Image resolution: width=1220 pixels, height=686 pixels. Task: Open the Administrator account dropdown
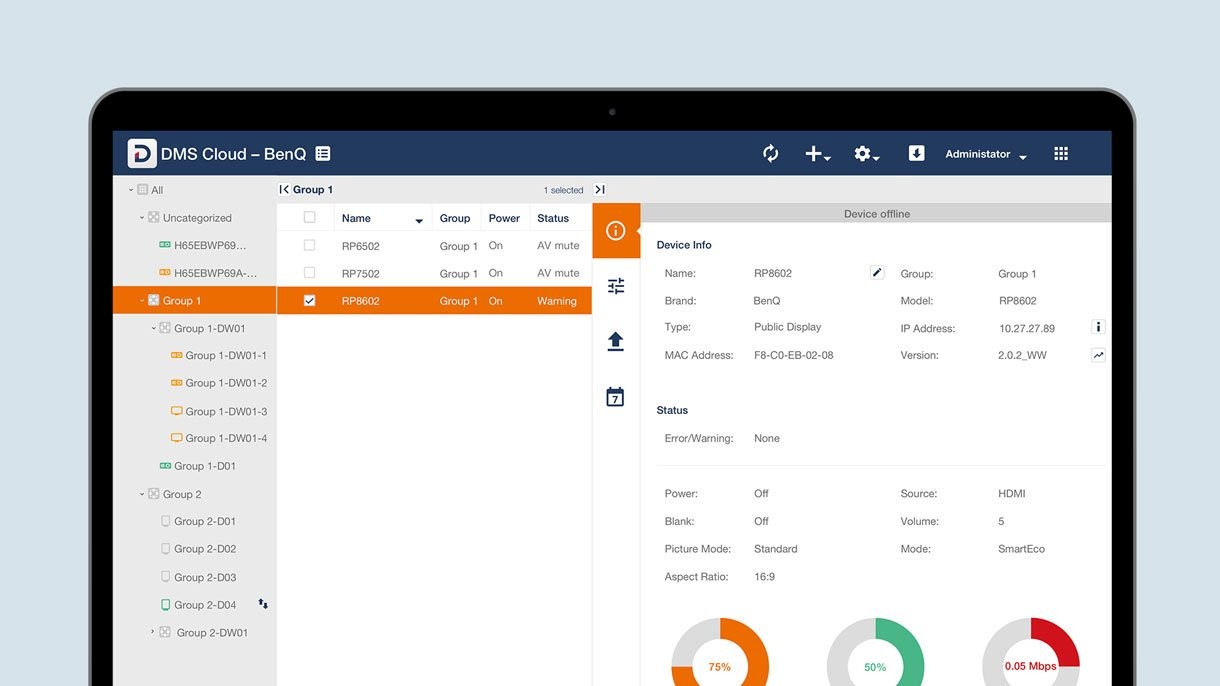point(985,155)
